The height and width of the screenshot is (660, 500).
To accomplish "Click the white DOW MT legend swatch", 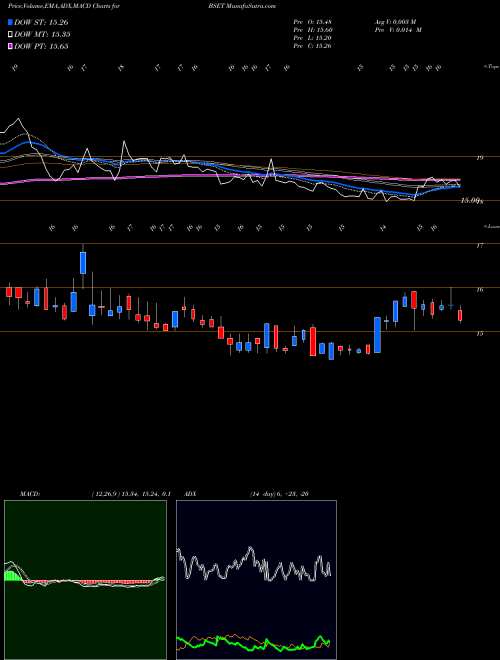I will (11, 35).
